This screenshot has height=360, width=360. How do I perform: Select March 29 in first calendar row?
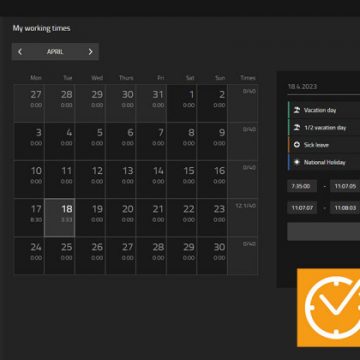[x=90, y=103]
